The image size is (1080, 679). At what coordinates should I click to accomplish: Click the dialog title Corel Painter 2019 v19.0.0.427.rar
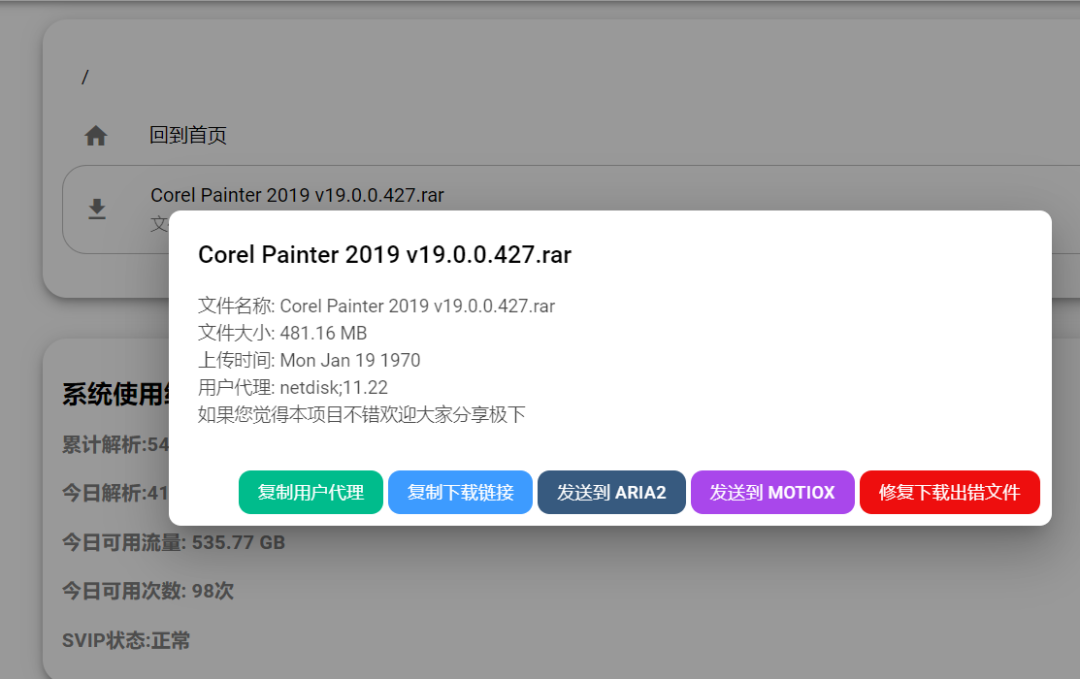(384, 254)
